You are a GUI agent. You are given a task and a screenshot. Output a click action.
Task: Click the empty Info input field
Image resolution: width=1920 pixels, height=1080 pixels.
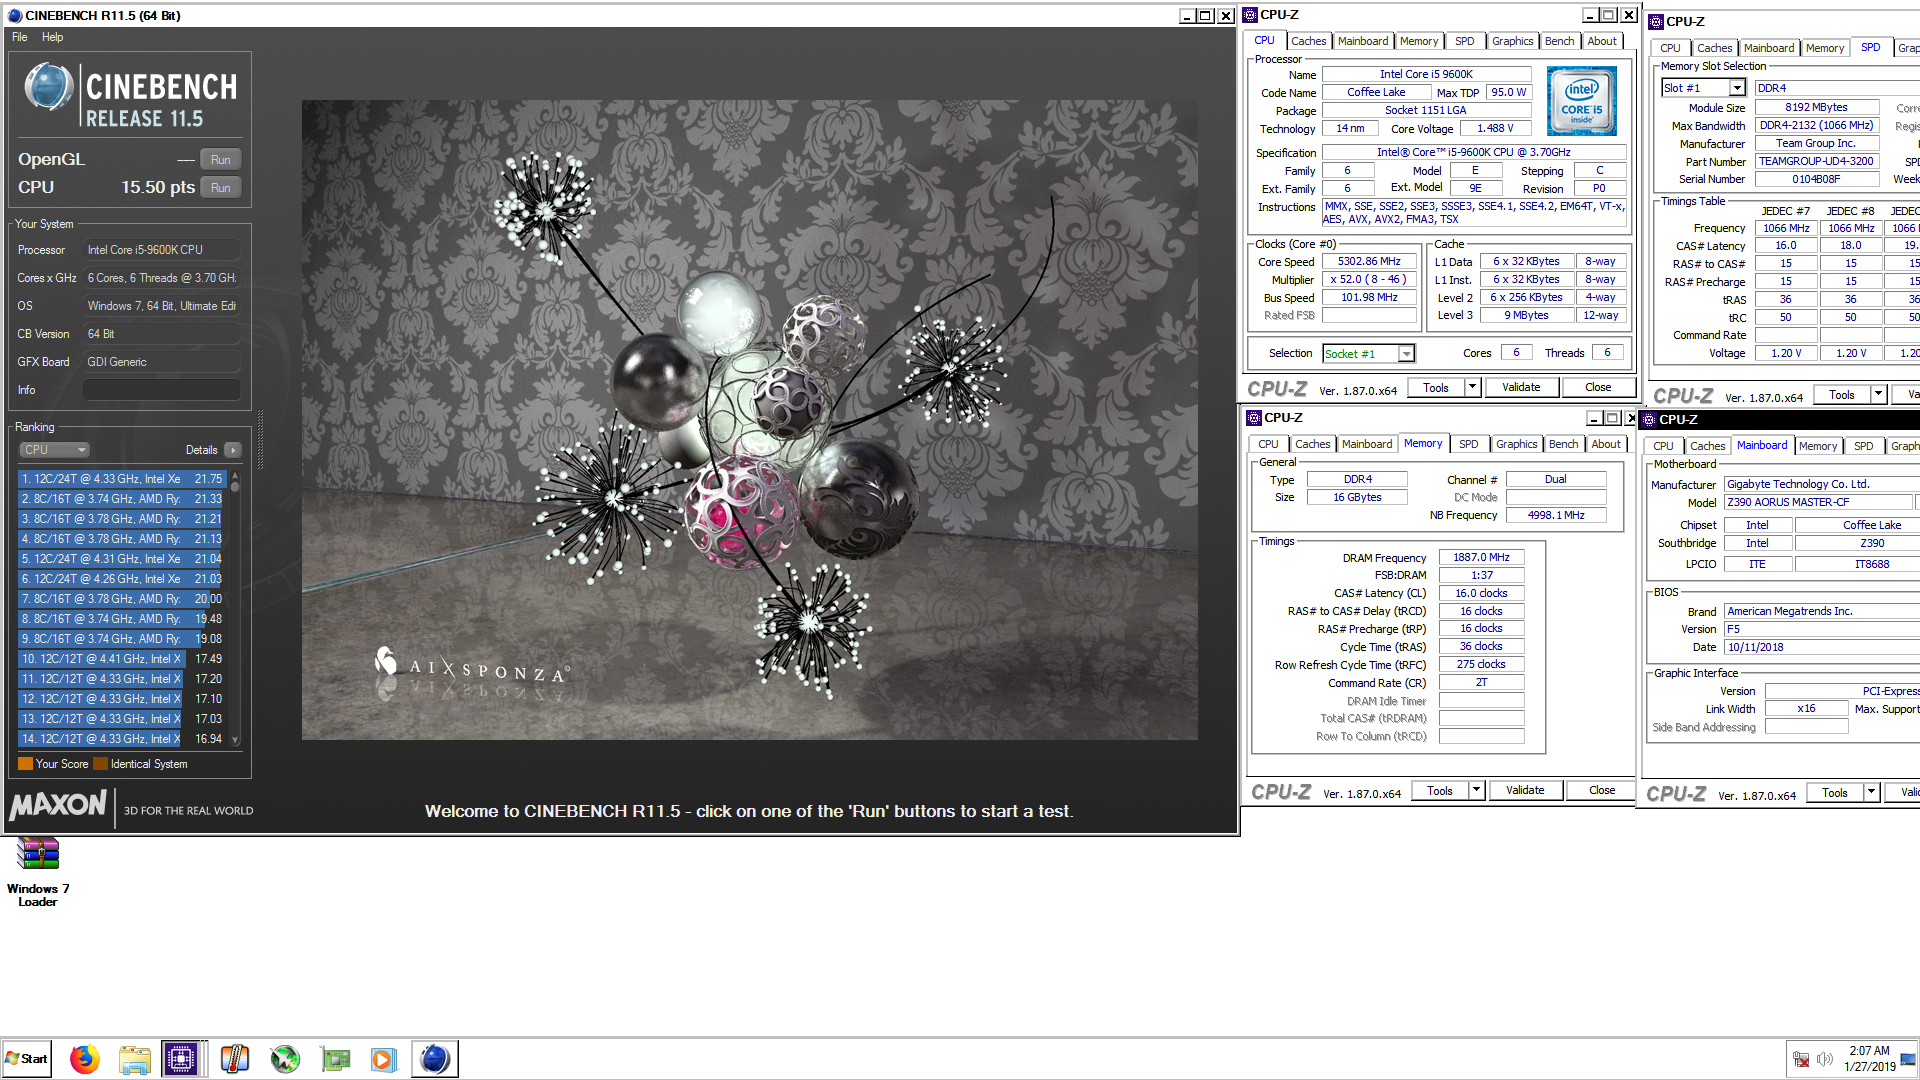point(162,390)
